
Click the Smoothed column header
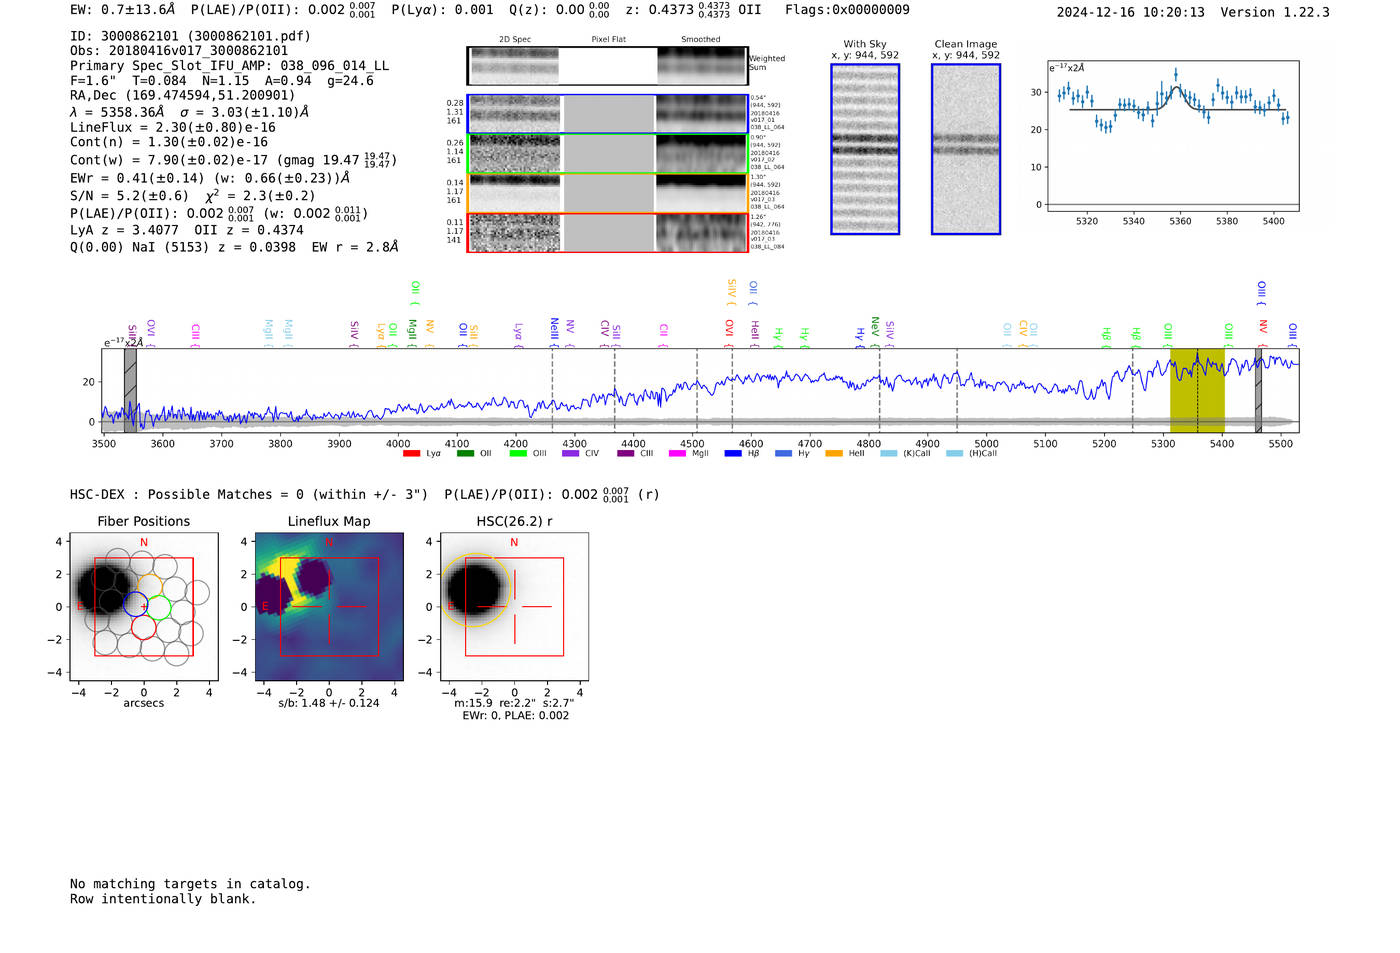[700, 40]
